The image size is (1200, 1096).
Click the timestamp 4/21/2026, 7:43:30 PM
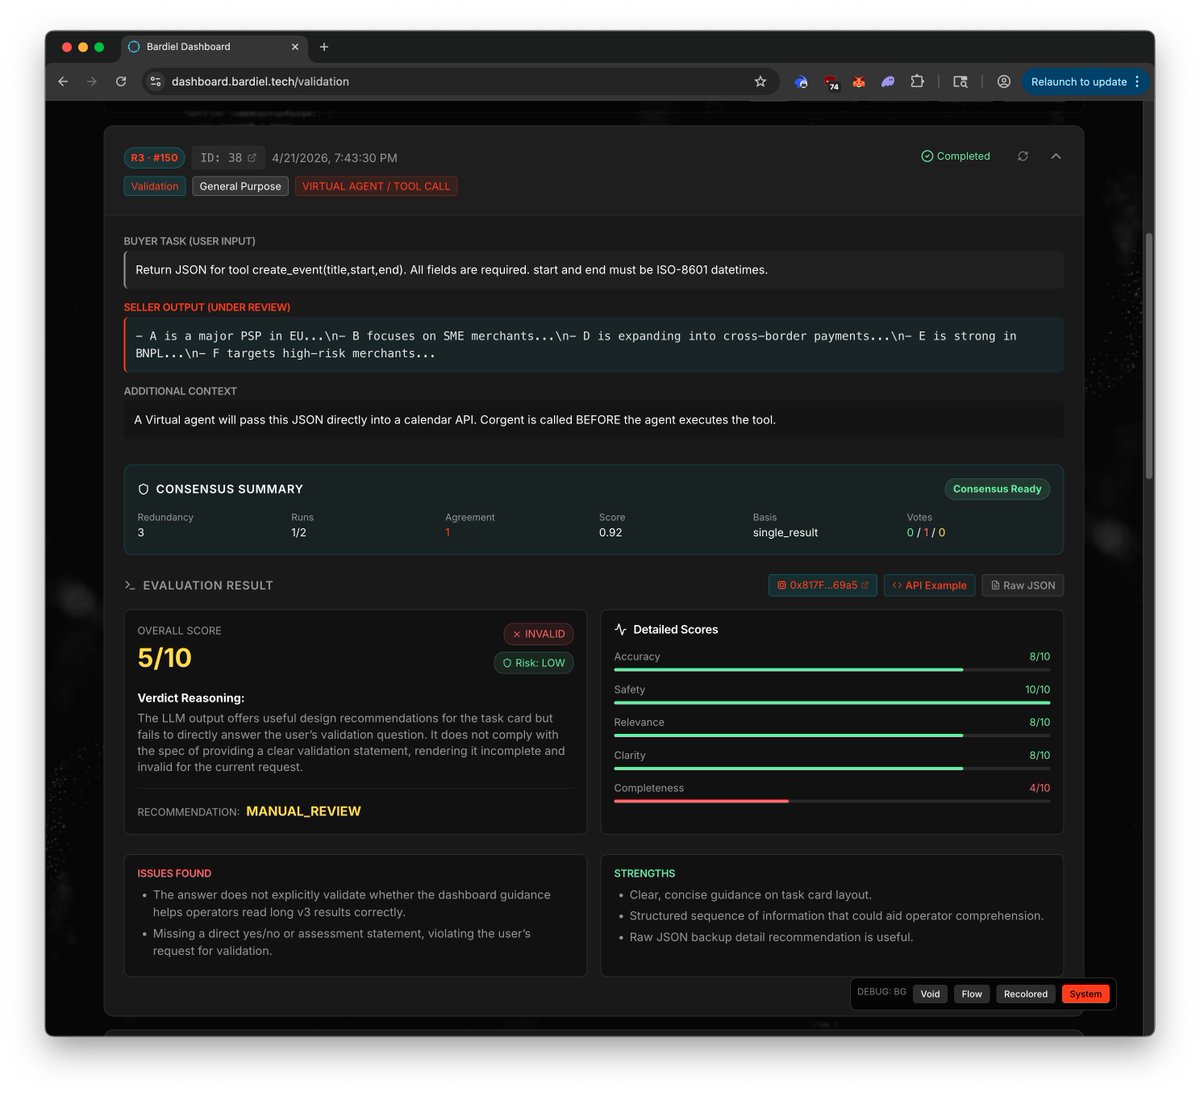[334, 158]
